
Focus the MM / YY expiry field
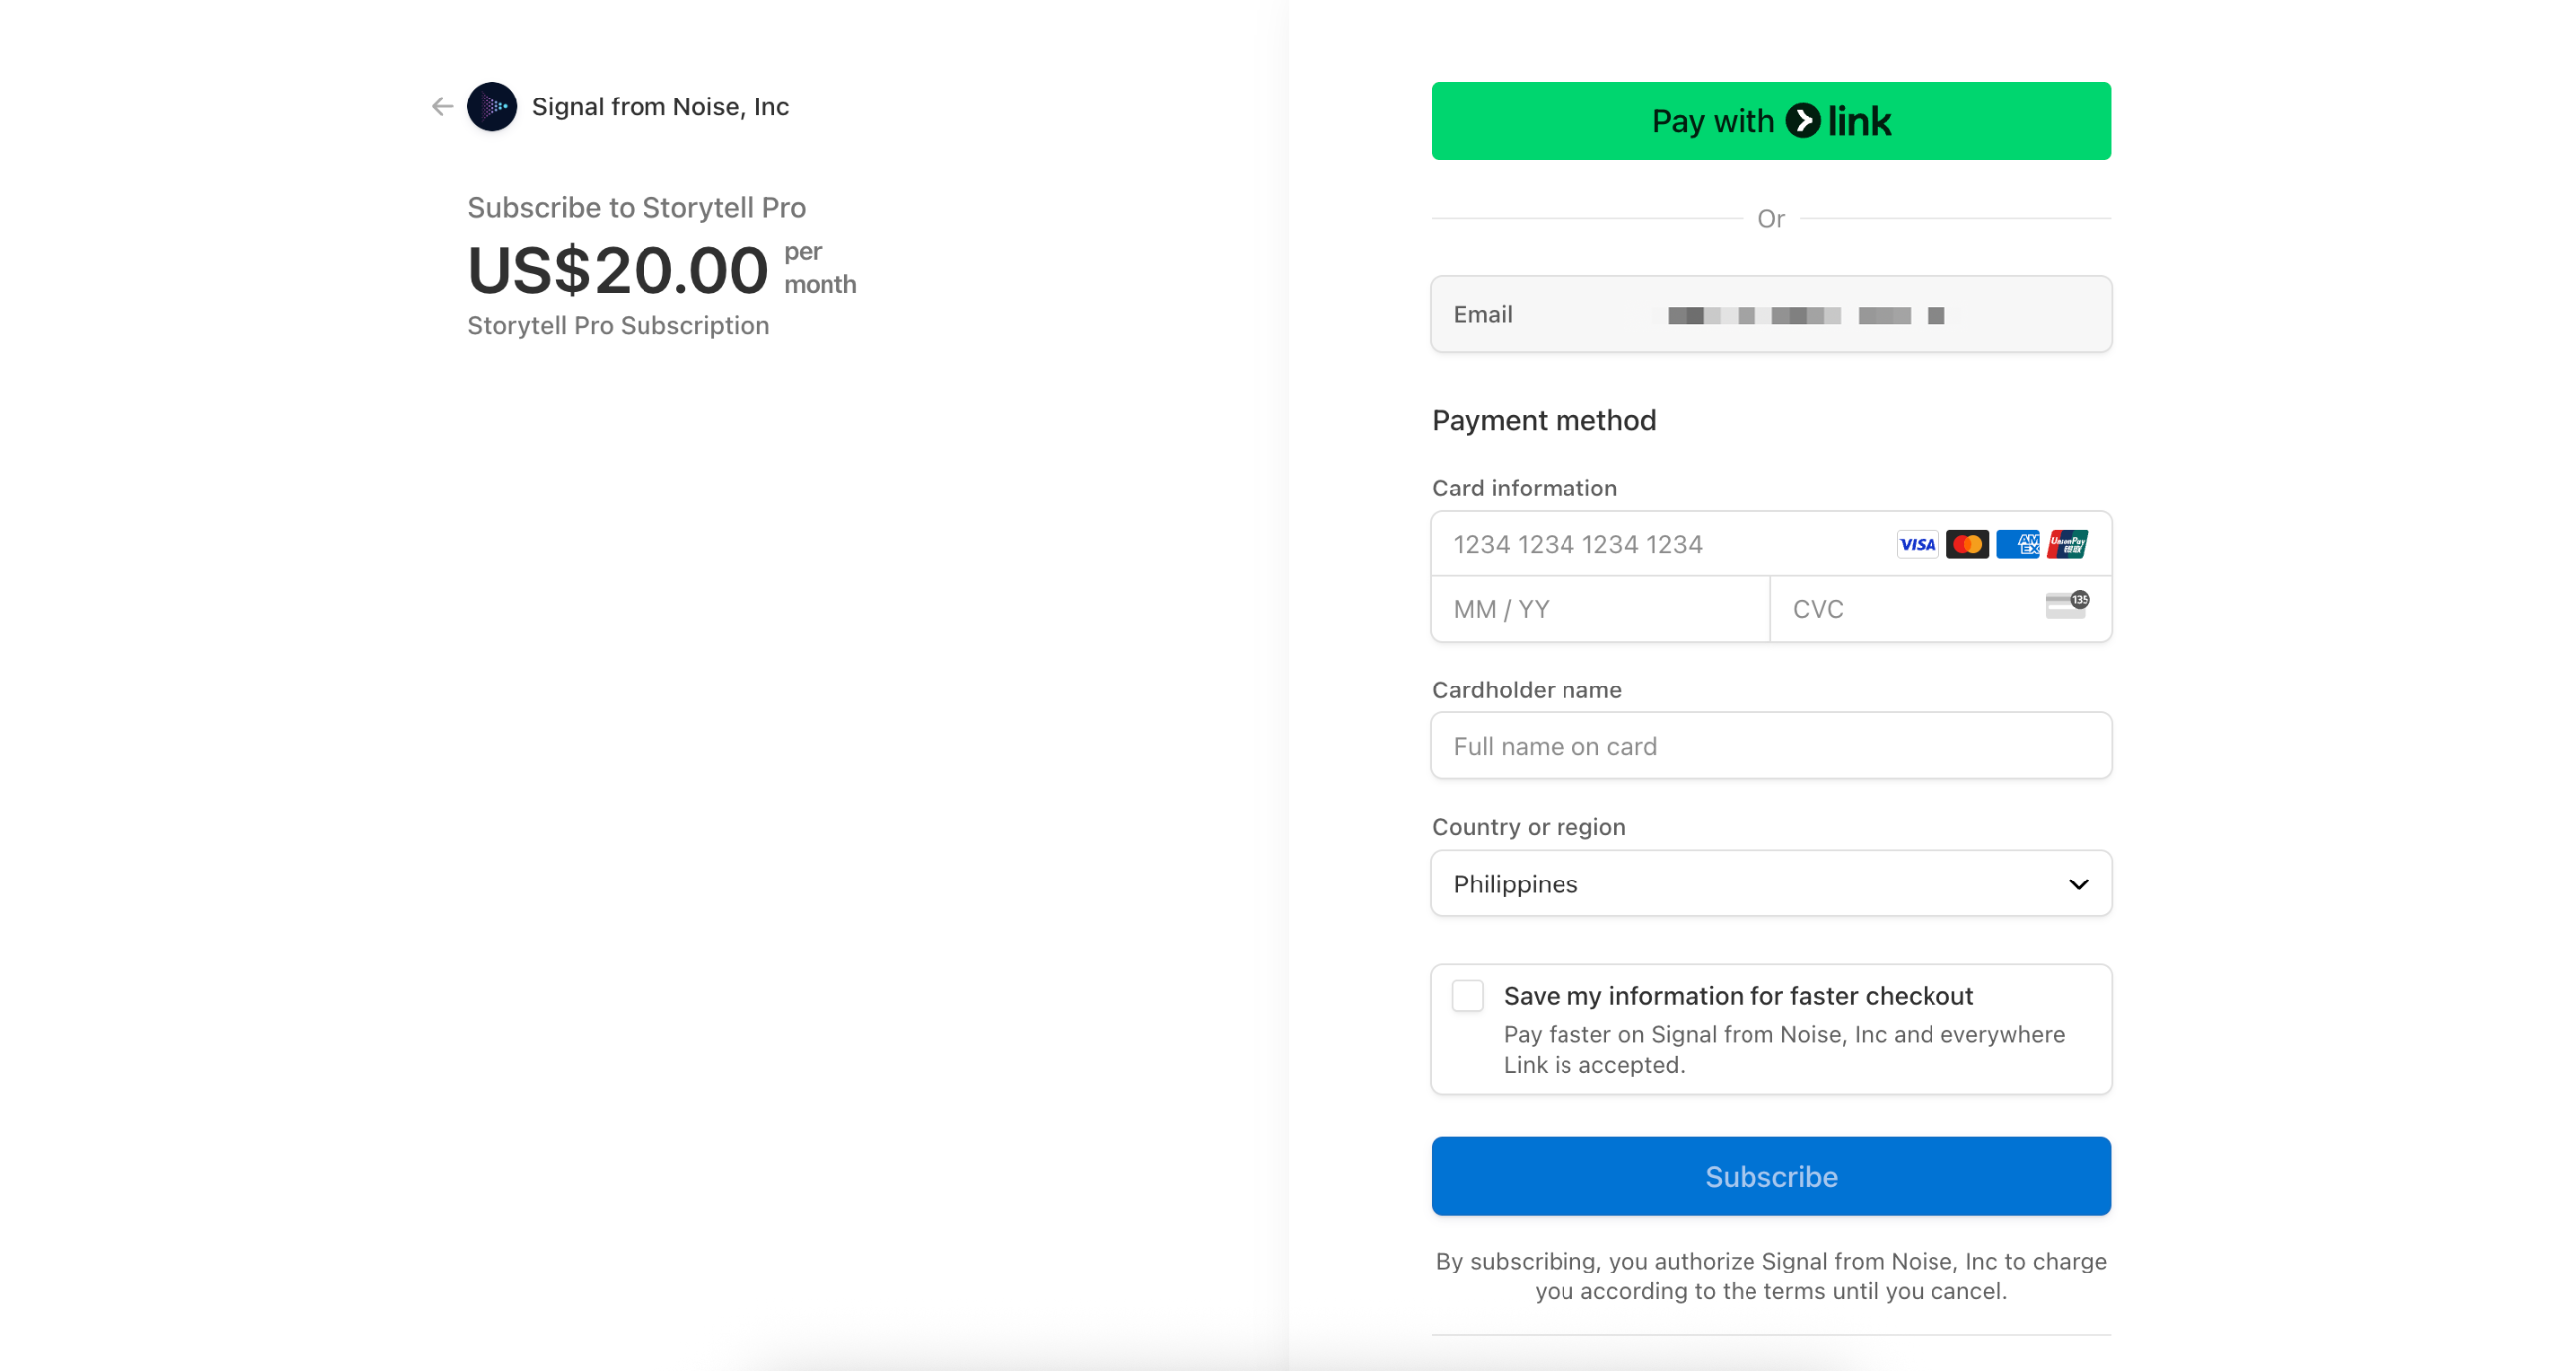point(1601,609)
